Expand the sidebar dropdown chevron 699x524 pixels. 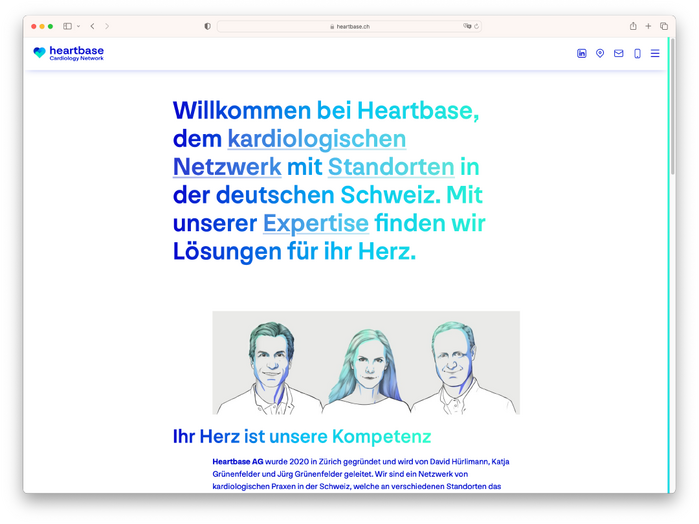coord(78,26)
